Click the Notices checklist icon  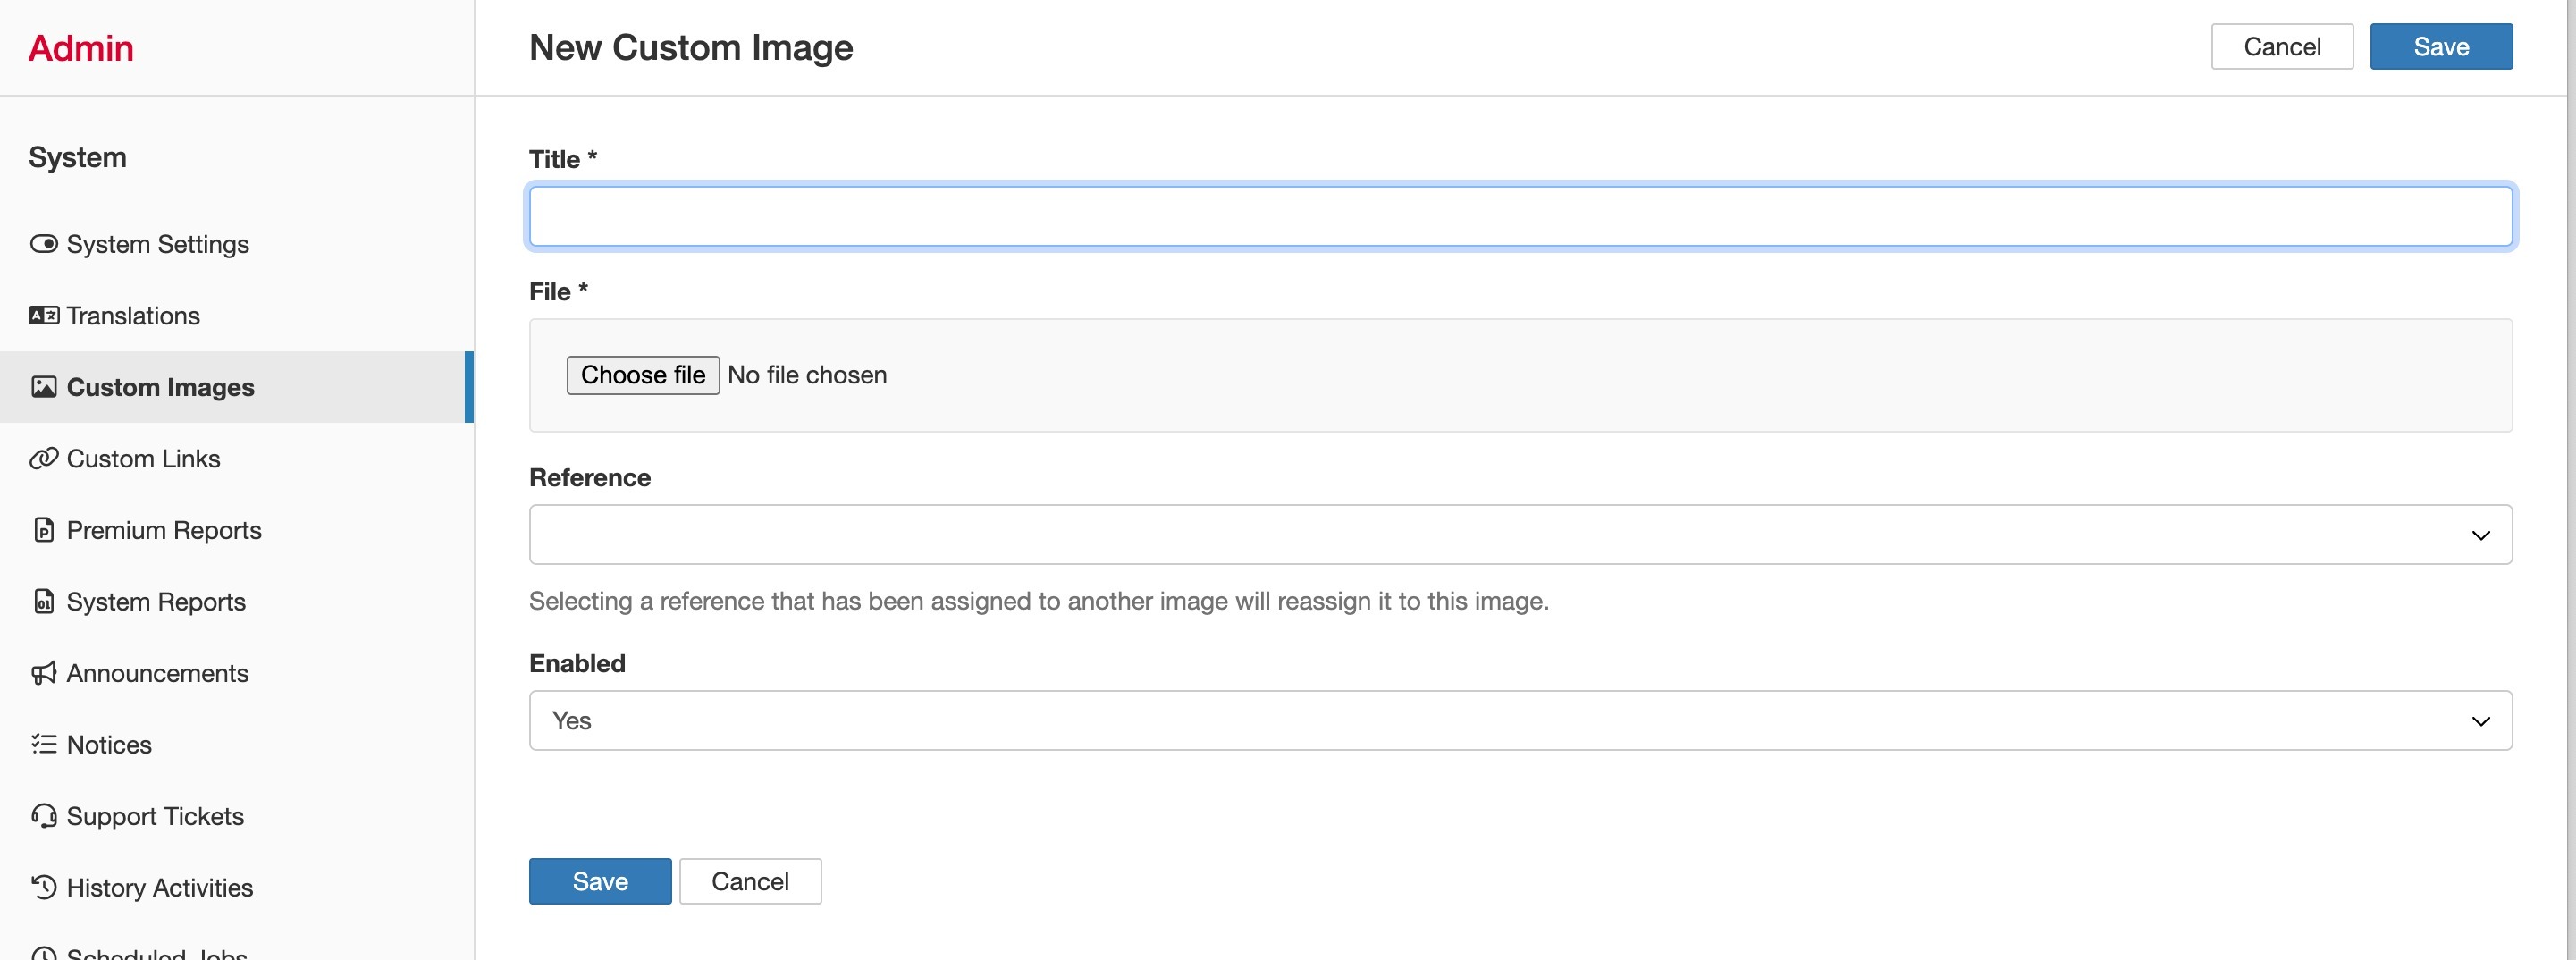coord(44,744)
